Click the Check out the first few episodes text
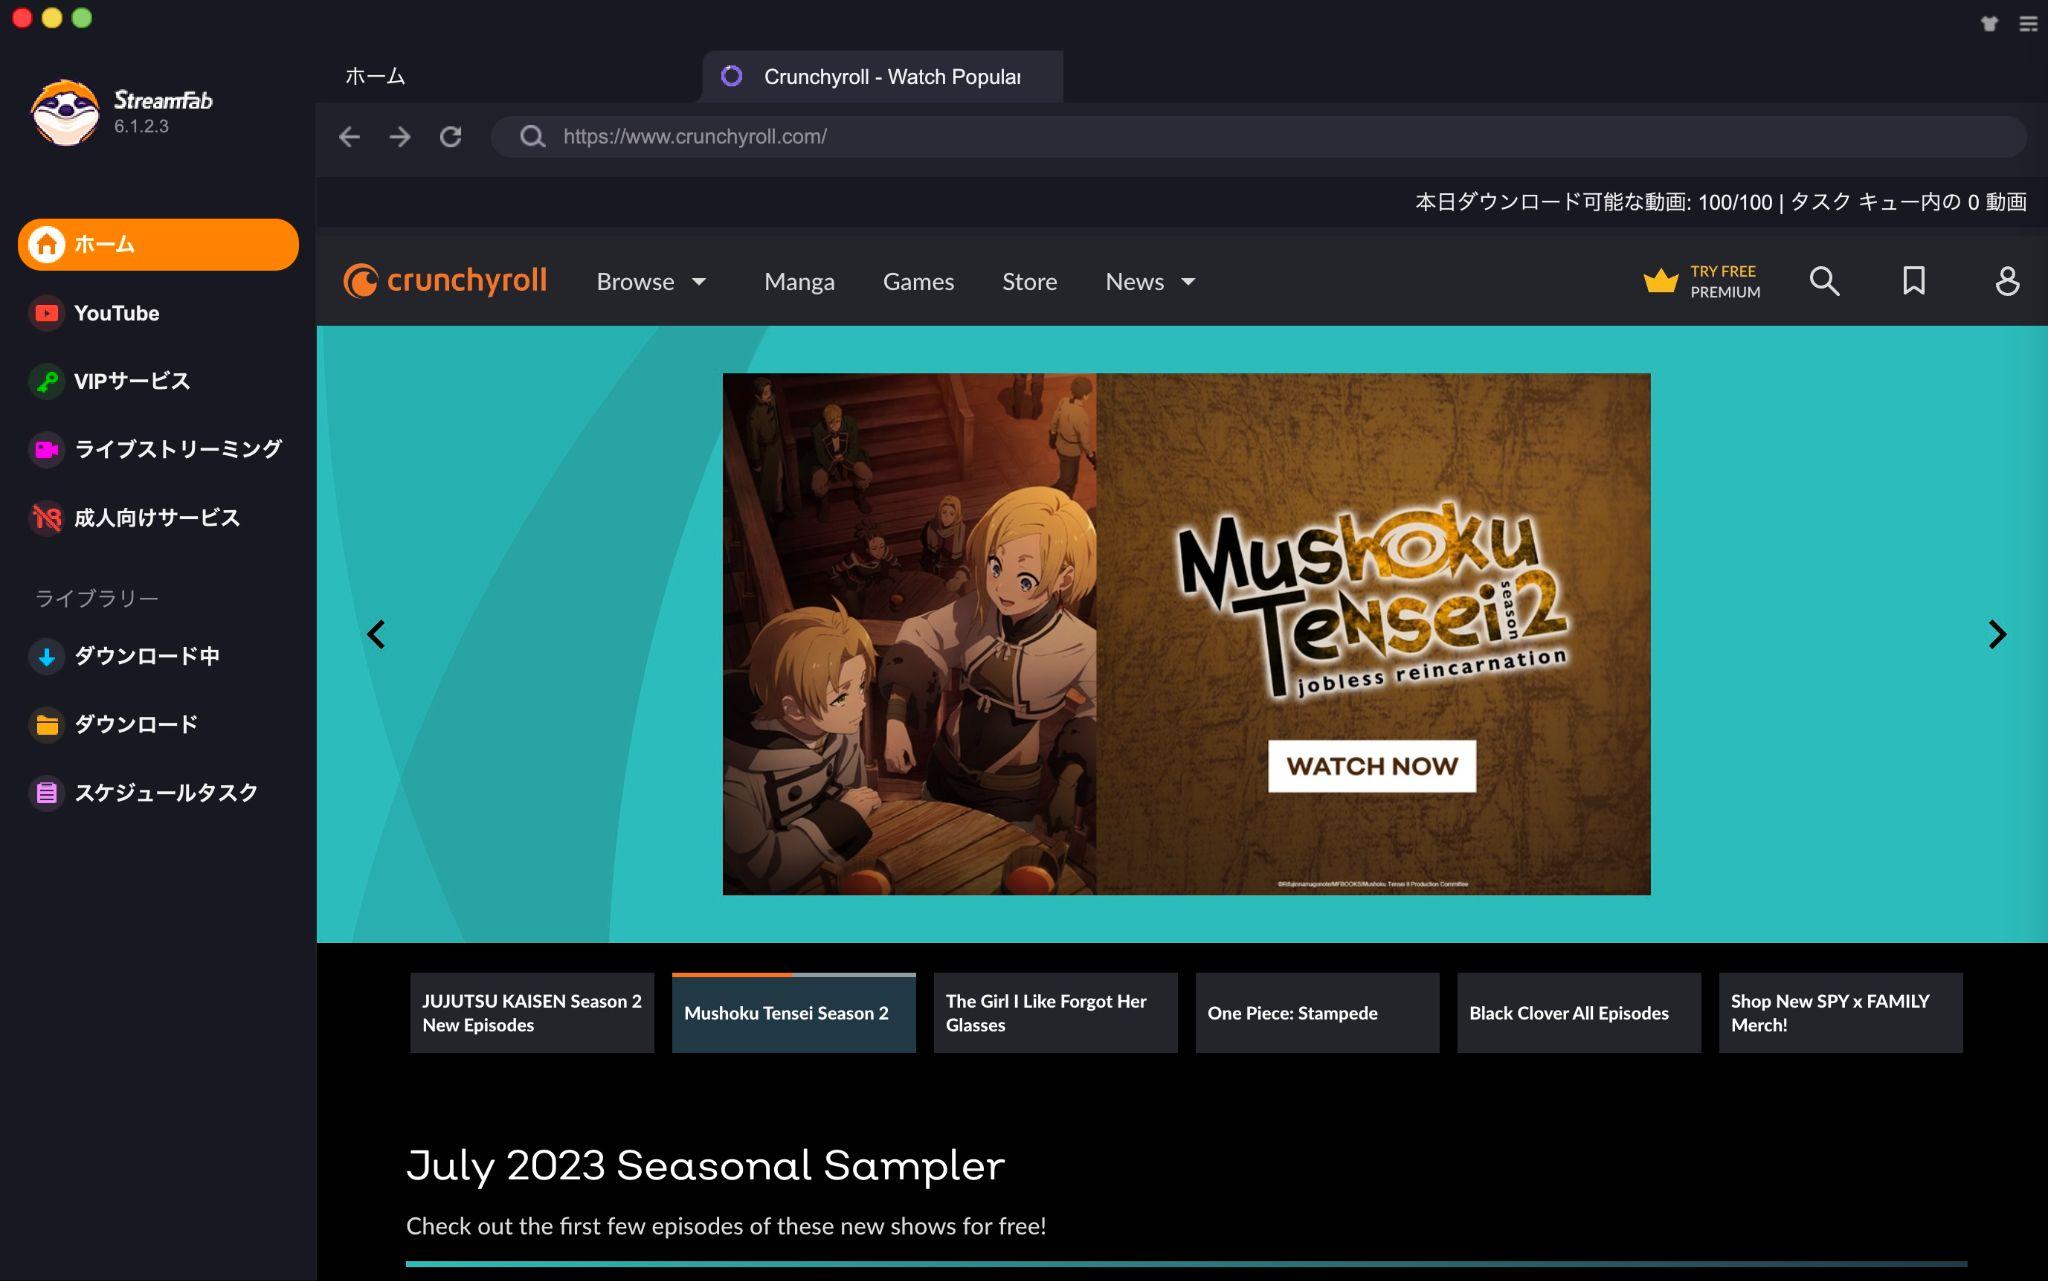Viewport: 2048px width, 1281px height. coord(726,1226)
